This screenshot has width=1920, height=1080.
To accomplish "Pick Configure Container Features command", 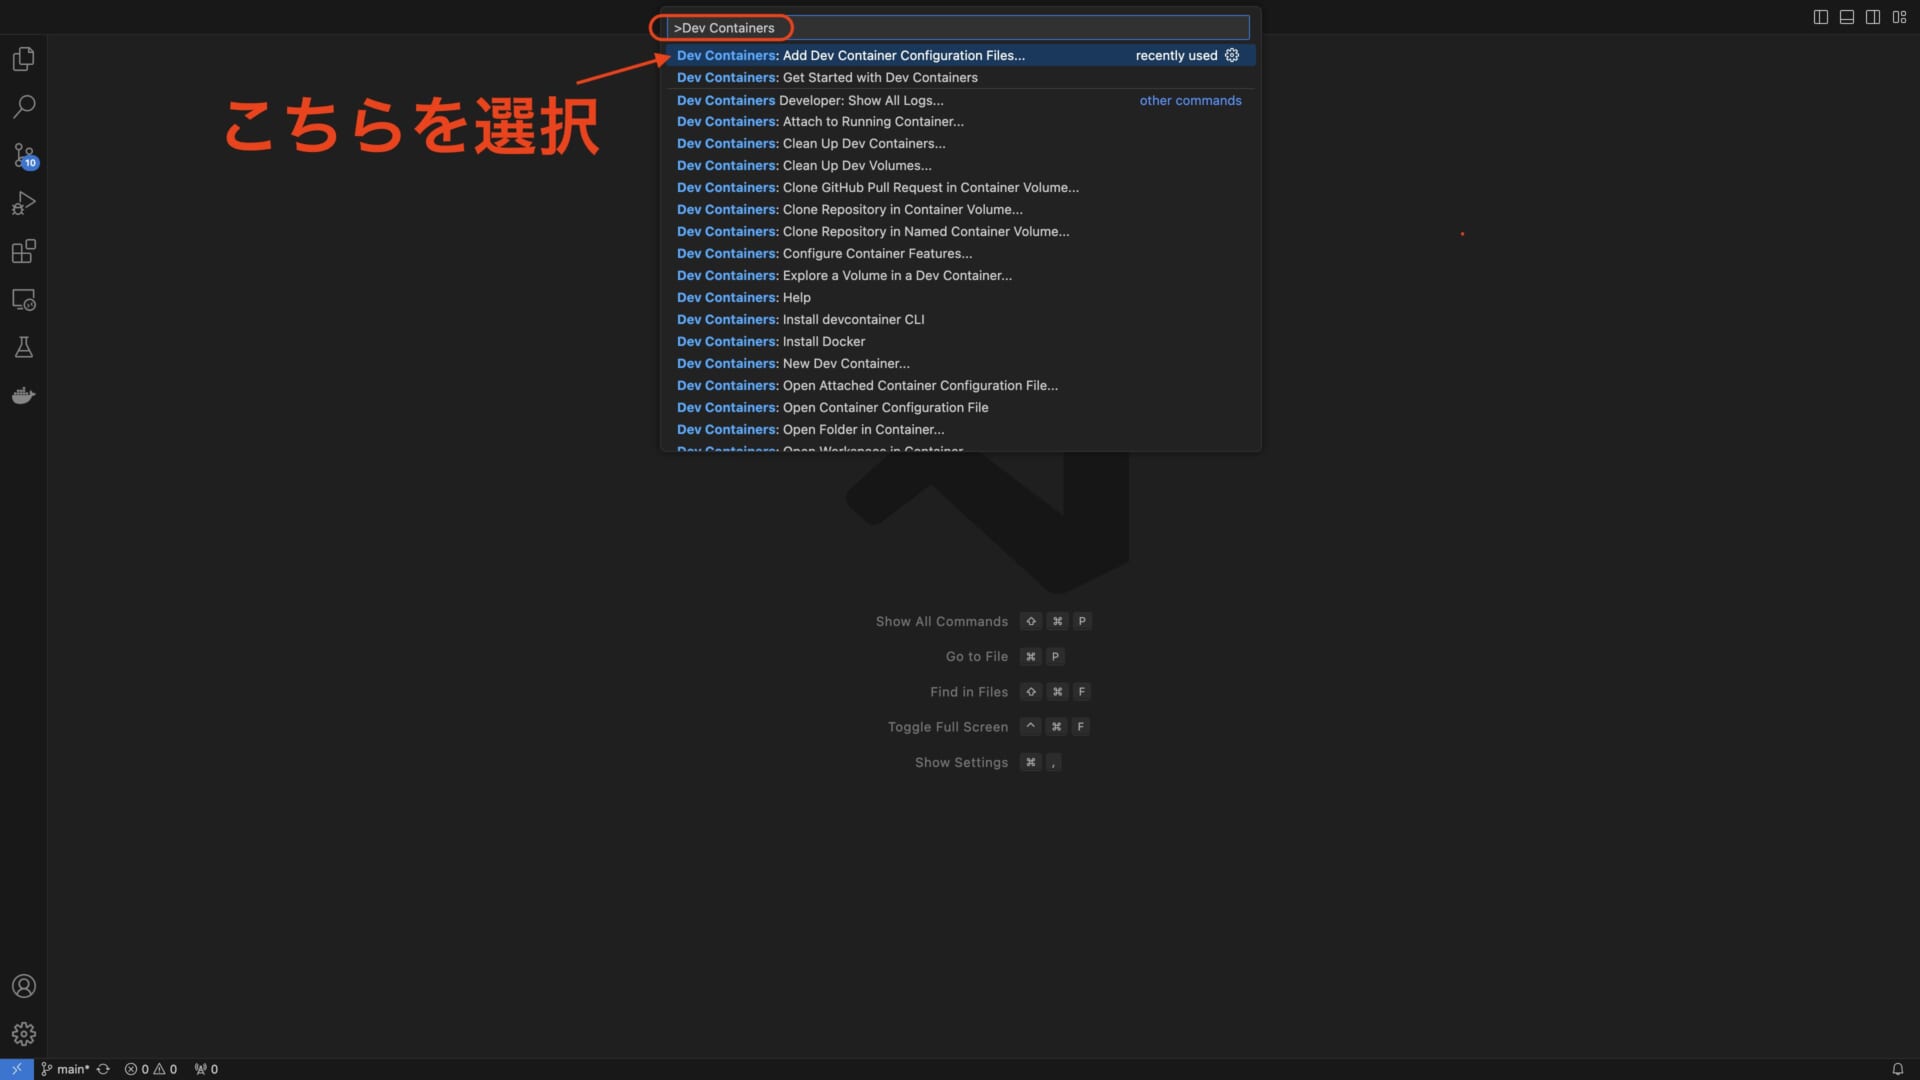I will pos(960,254).
